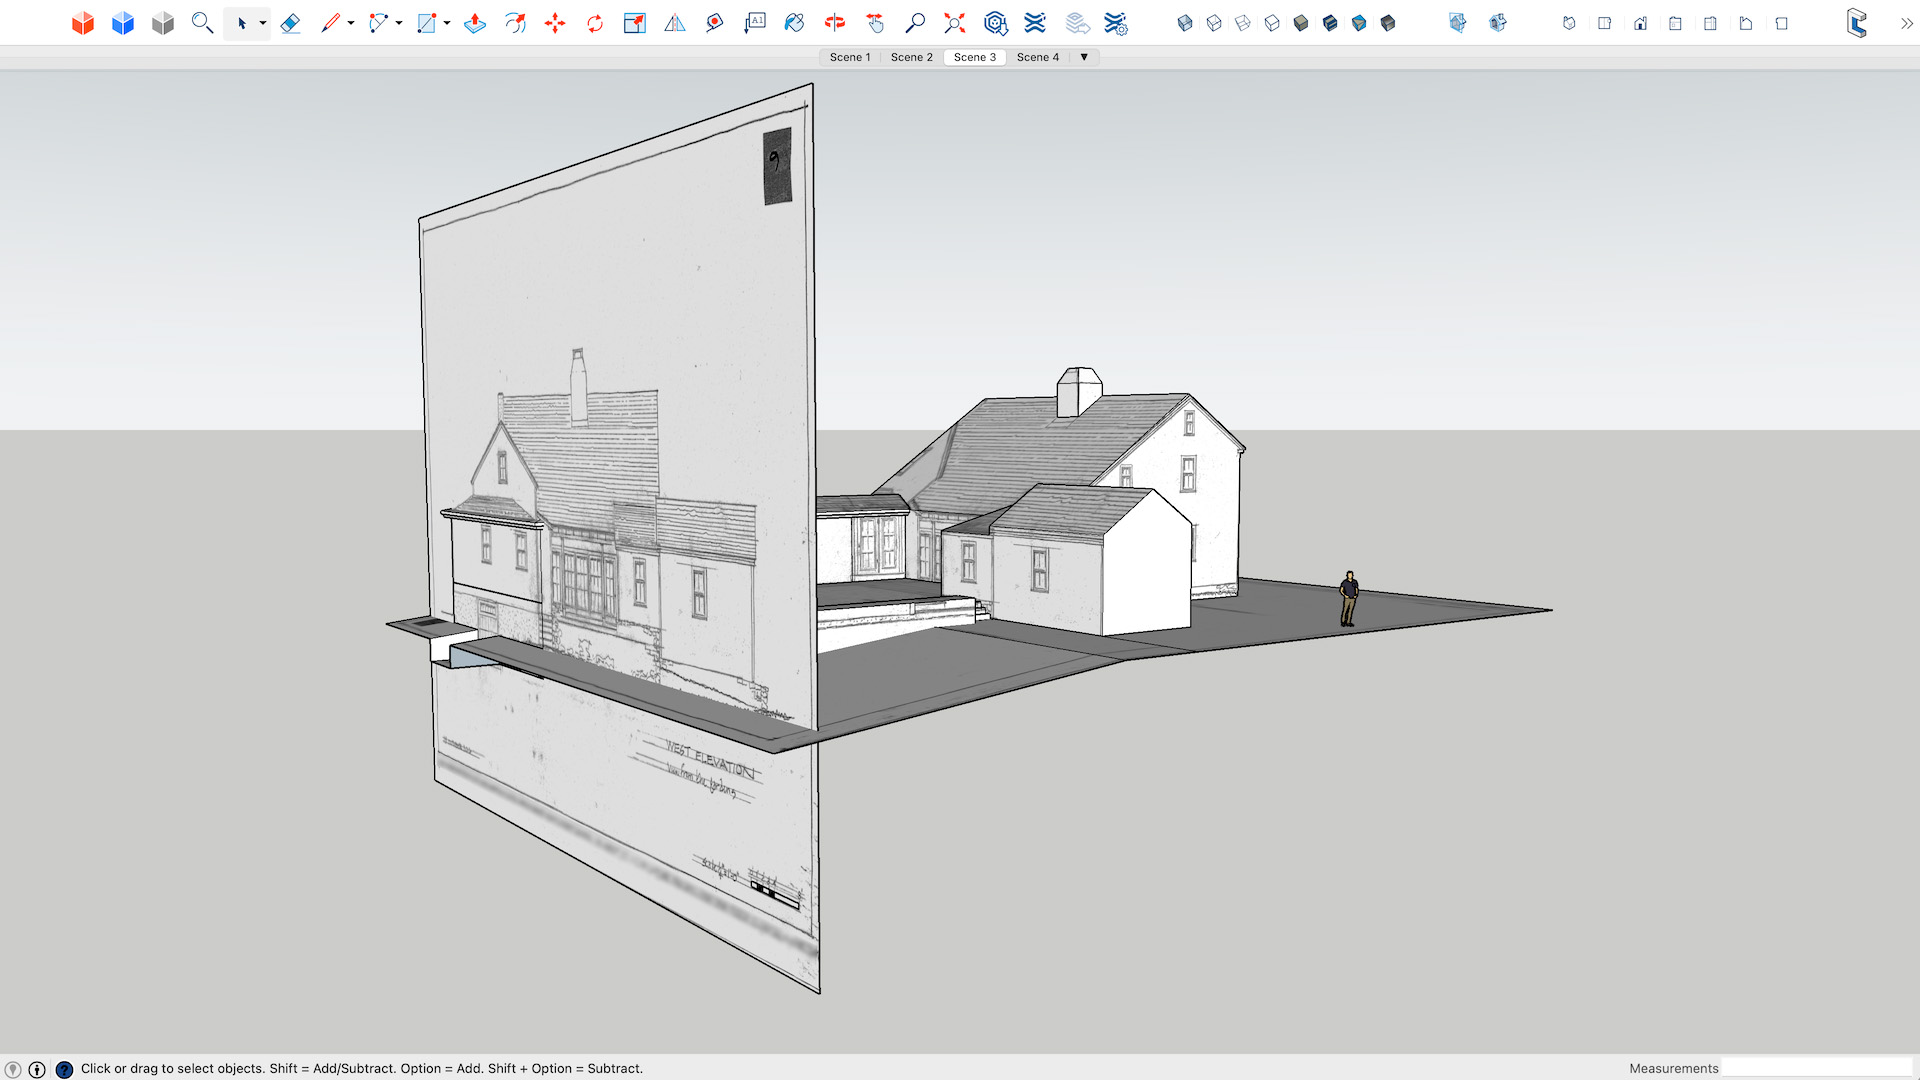
Task: Toggle X-Ray face style
Action: 1185,23
